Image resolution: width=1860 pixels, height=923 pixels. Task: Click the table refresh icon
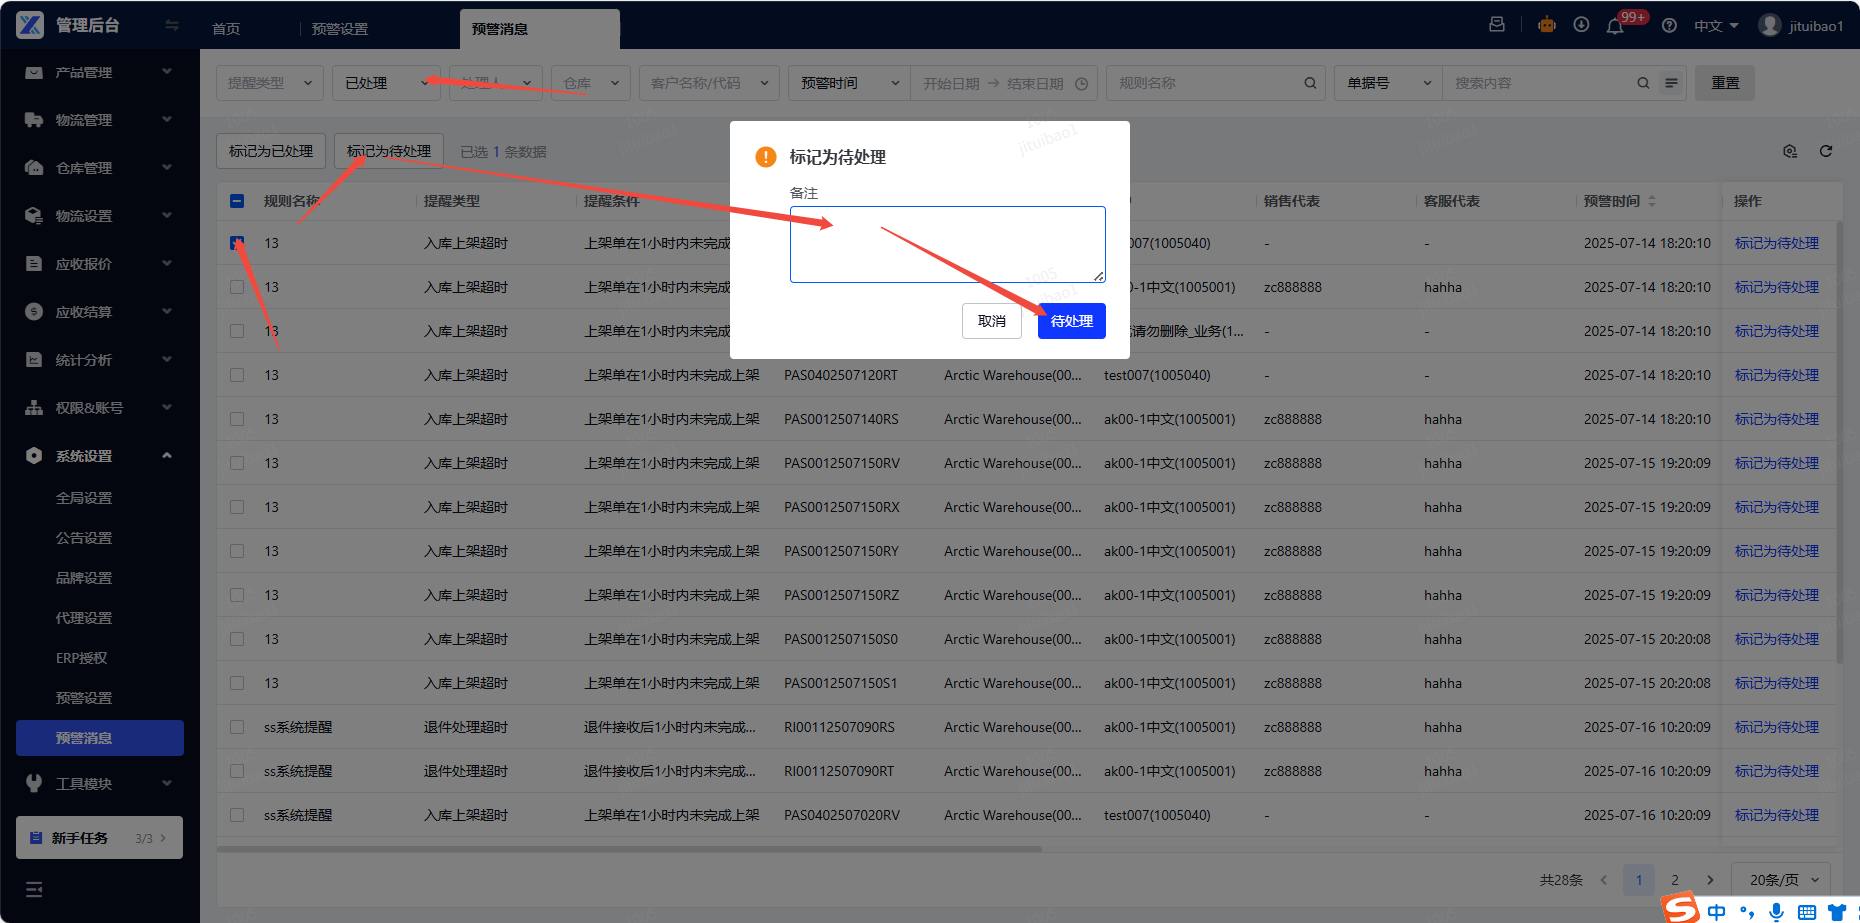coord(1826,151)
